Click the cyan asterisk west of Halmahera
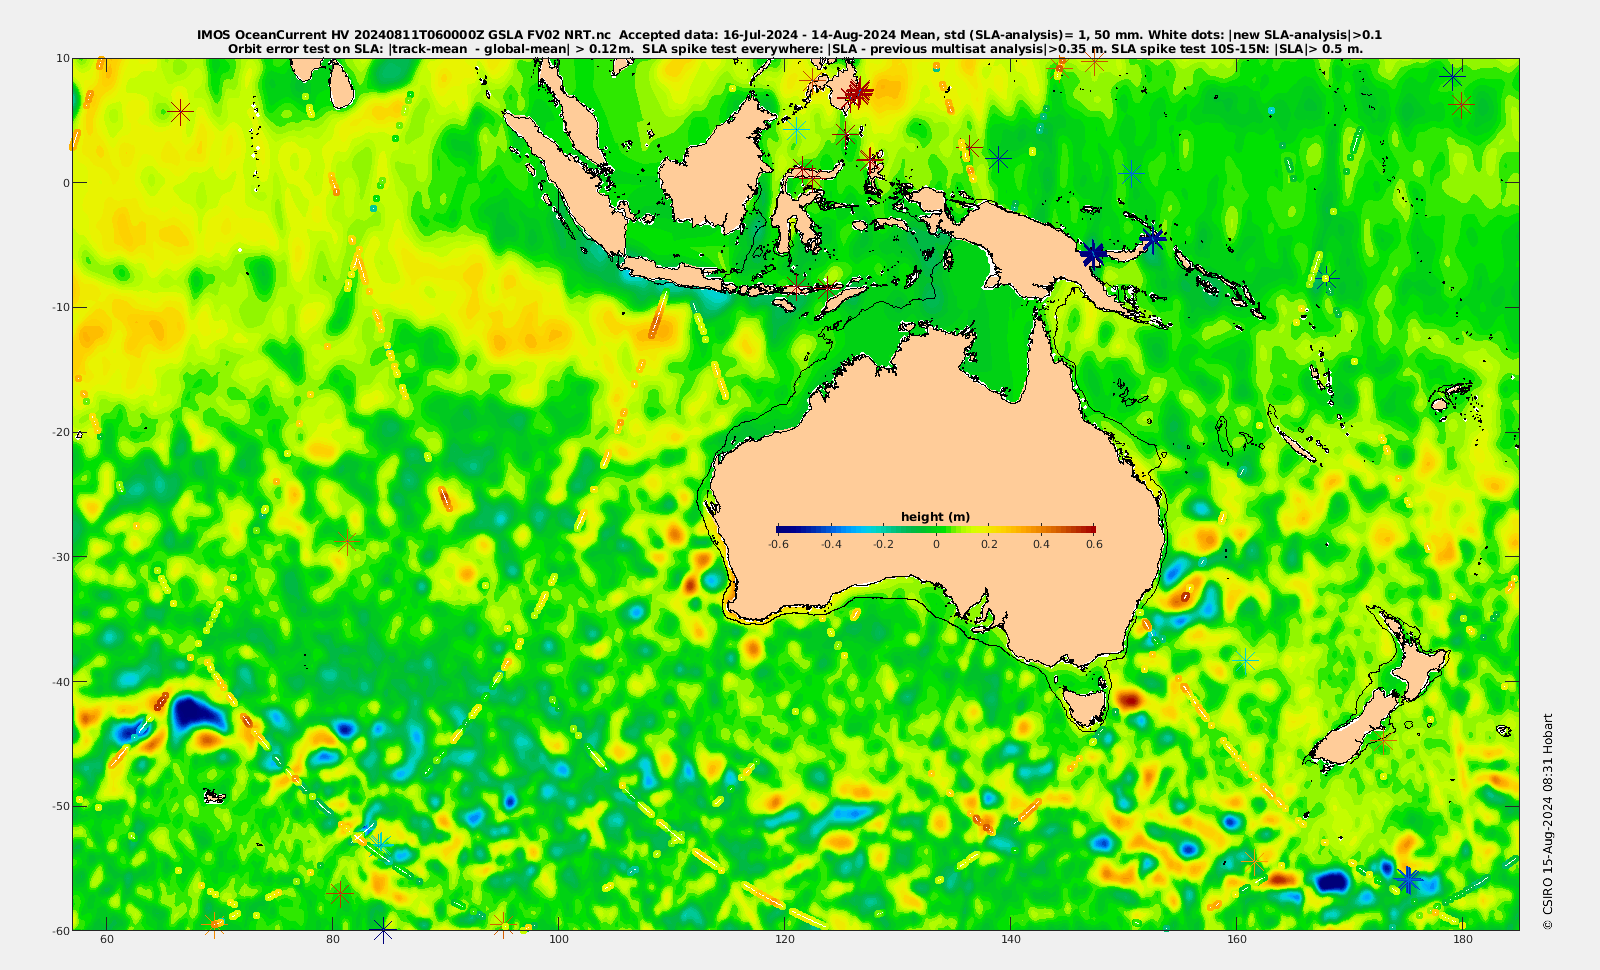The image size is (1600, 970). click(x=797, y=130)
